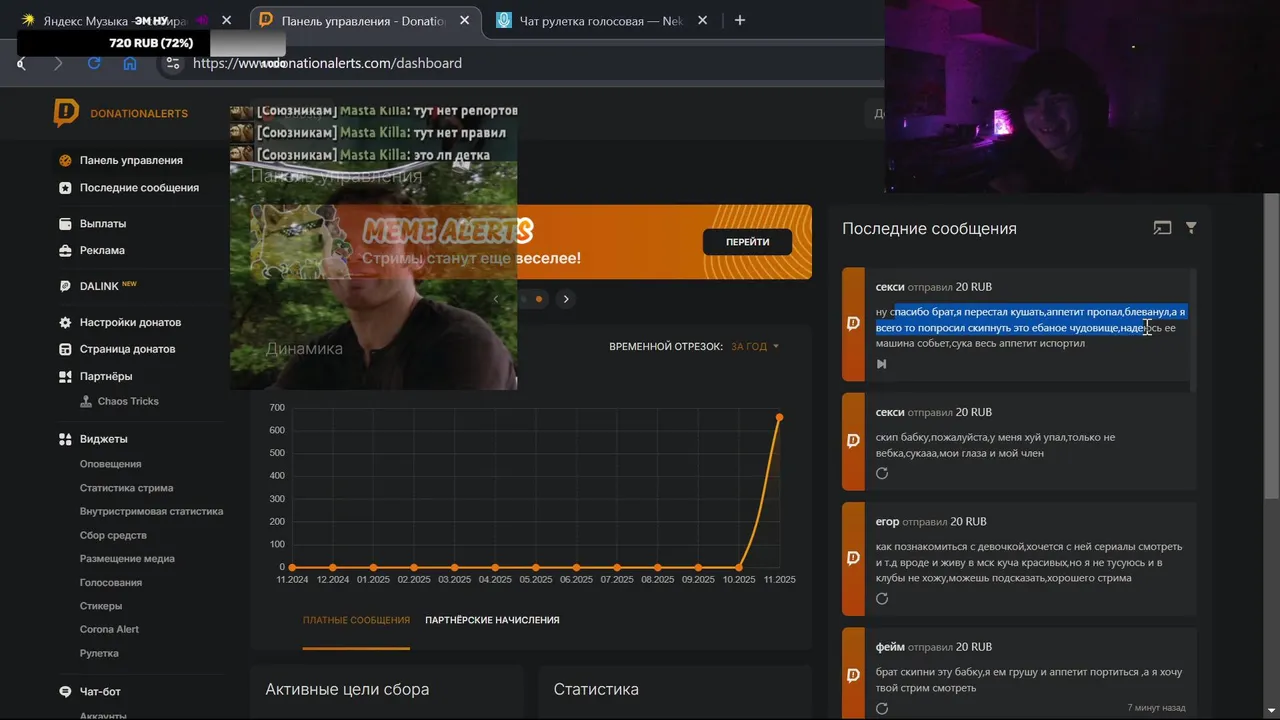This screenshot has height=720, width=1280.
Task: Click the Партнёры sidebar icon
Action: click(65, 376)
